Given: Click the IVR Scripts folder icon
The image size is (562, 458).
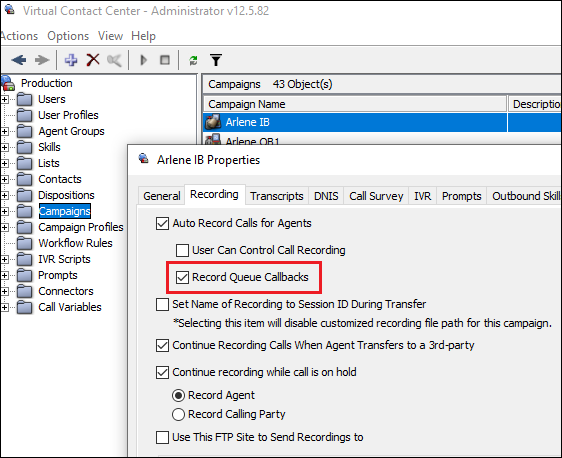Looking at the screenshot, I should tap(24, 259).
